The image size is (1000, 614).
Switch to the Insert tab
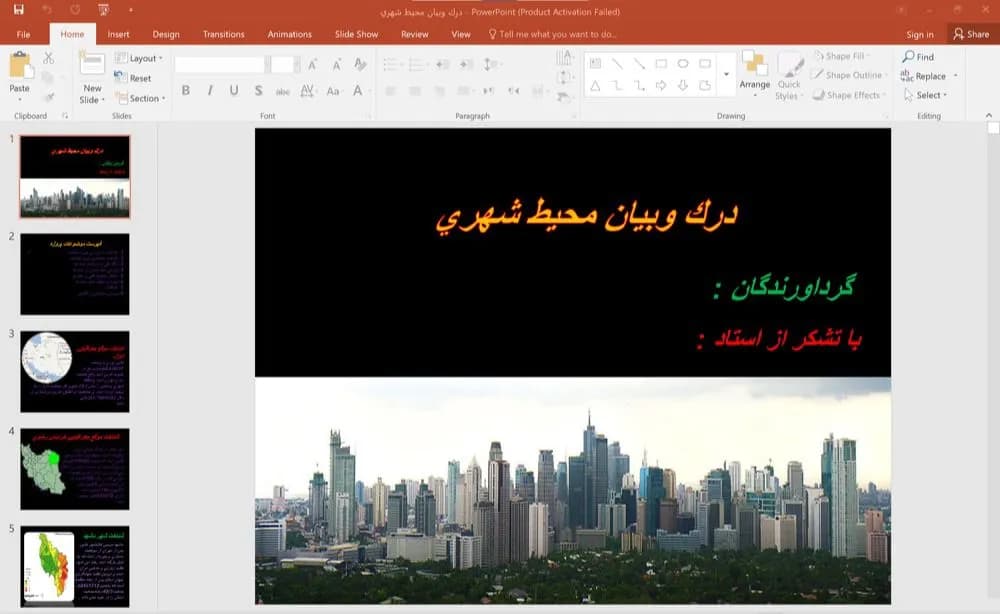(x=119, y=34)
